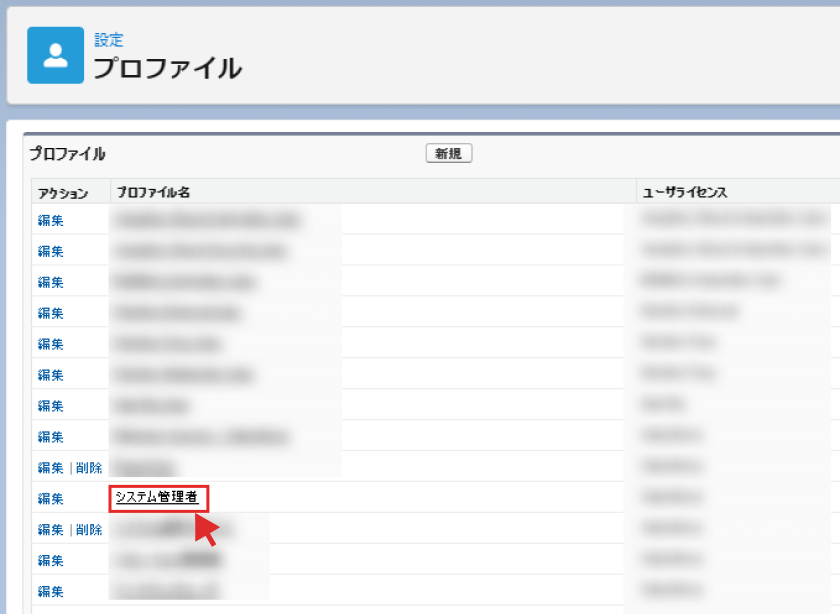Open the システム管理者 profile
Viewport: 840px width, 614px height.
click(157, 497)
